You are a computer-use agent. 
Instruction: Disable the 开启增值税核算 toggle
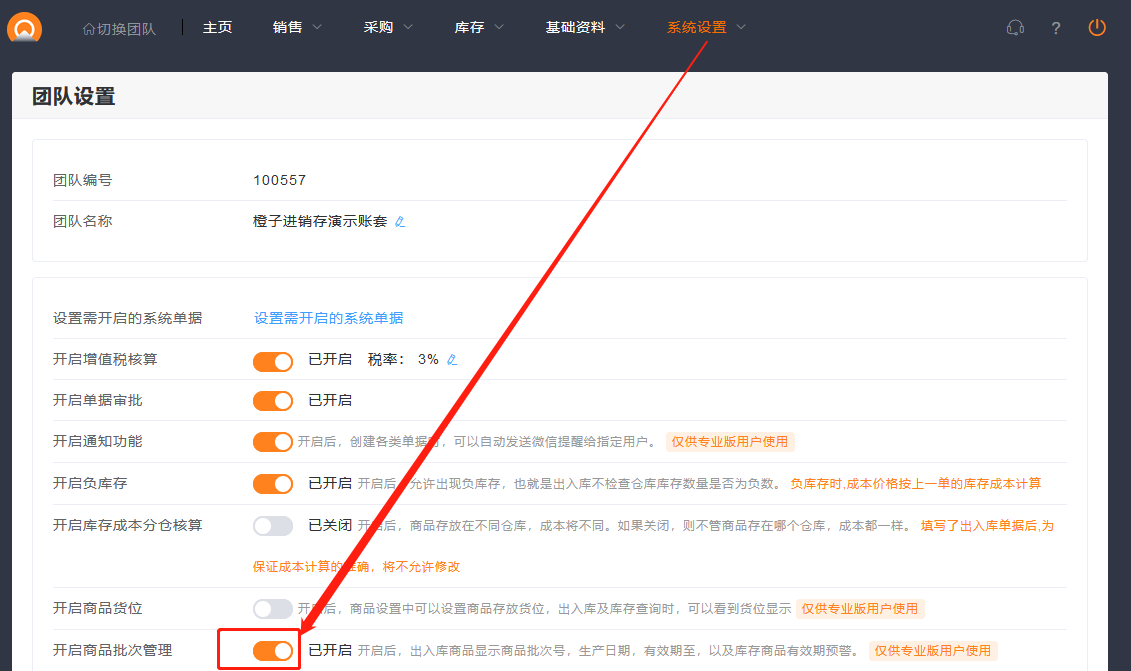(273, 360)
